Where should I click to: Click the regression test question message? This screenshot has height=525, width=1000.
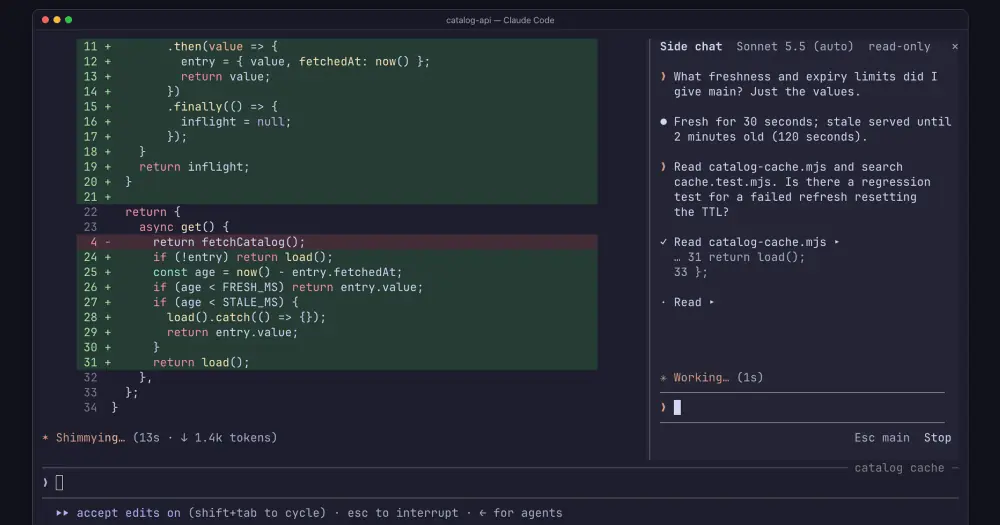click(802, 189)
